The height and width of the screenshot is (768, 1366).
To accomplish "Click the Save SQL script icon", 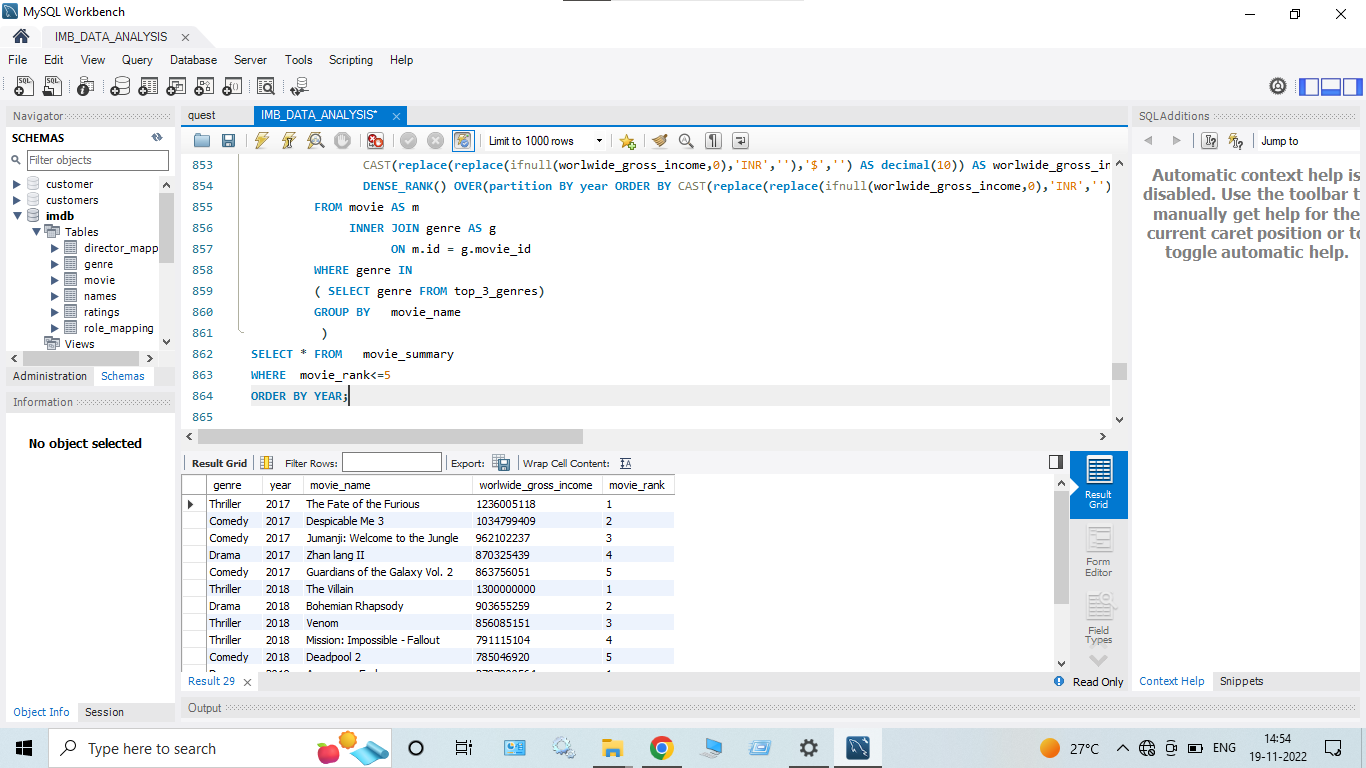I will 229,140.
